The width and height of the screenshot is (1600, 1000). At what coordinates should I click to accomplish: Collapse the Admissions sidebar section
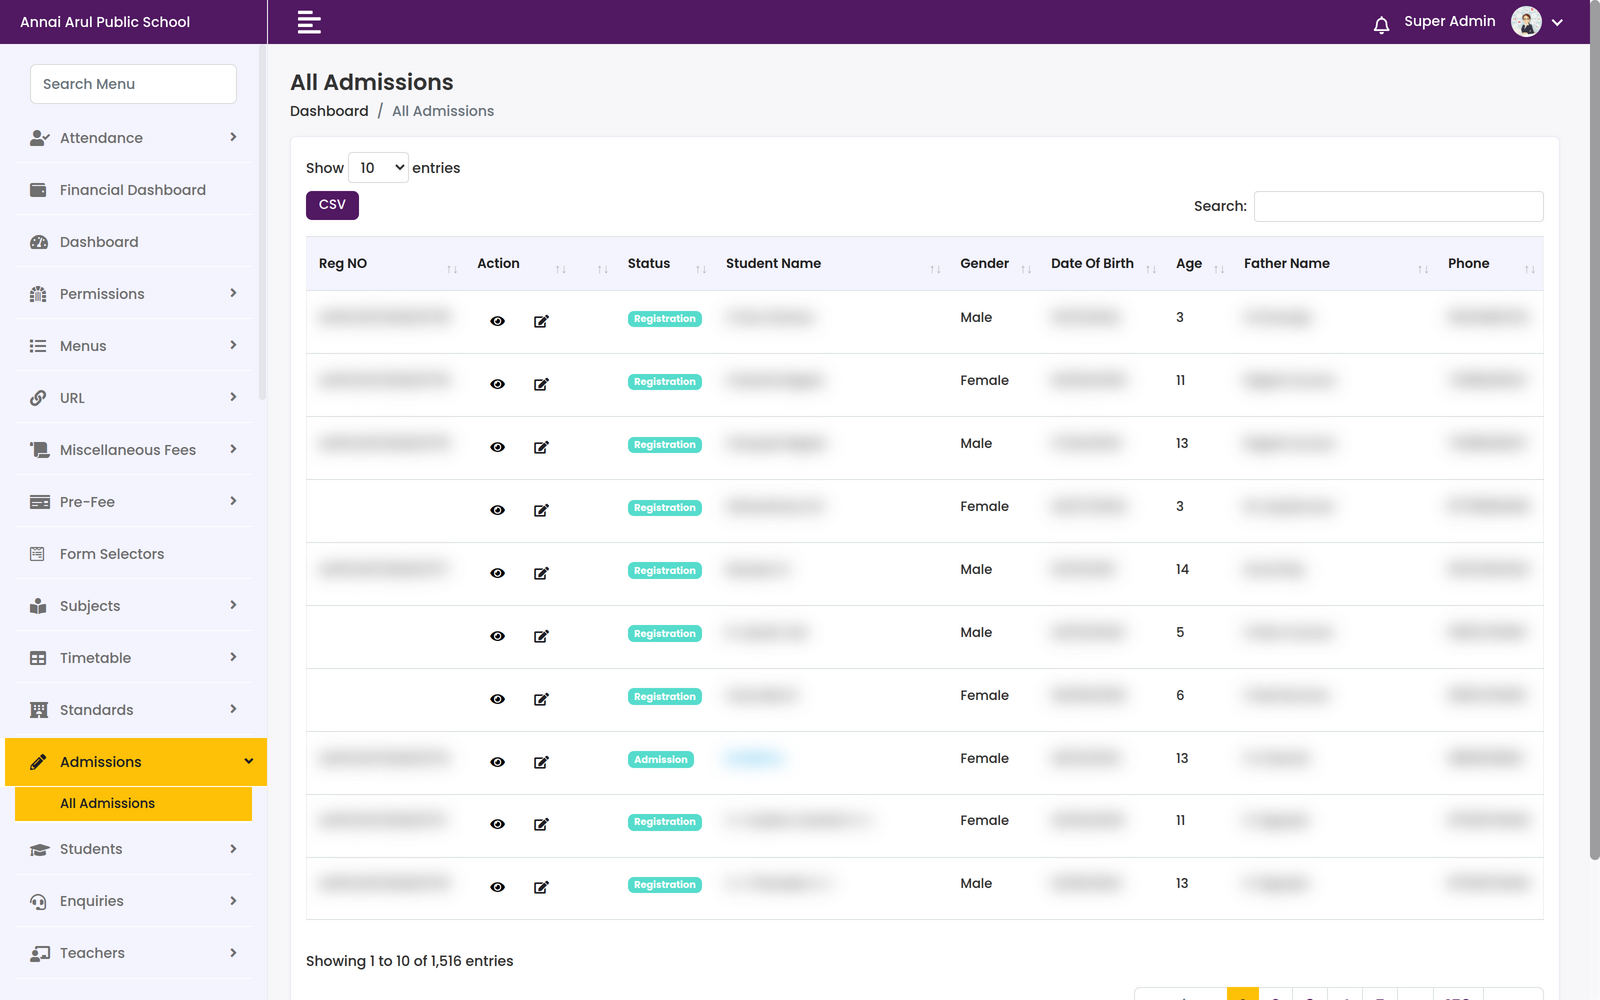[136, 762]
